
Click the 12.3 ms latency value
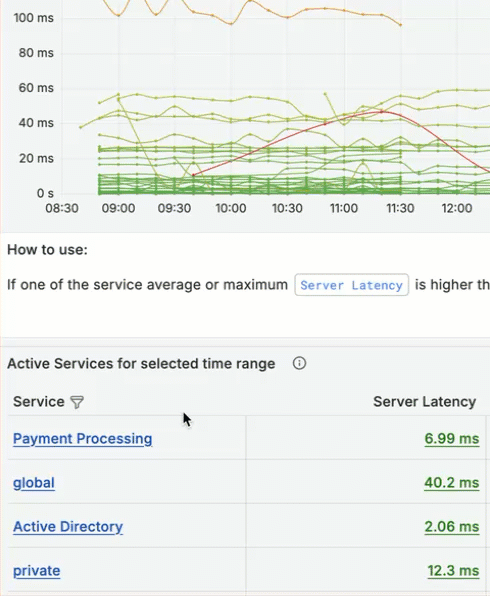coord(453,571)
